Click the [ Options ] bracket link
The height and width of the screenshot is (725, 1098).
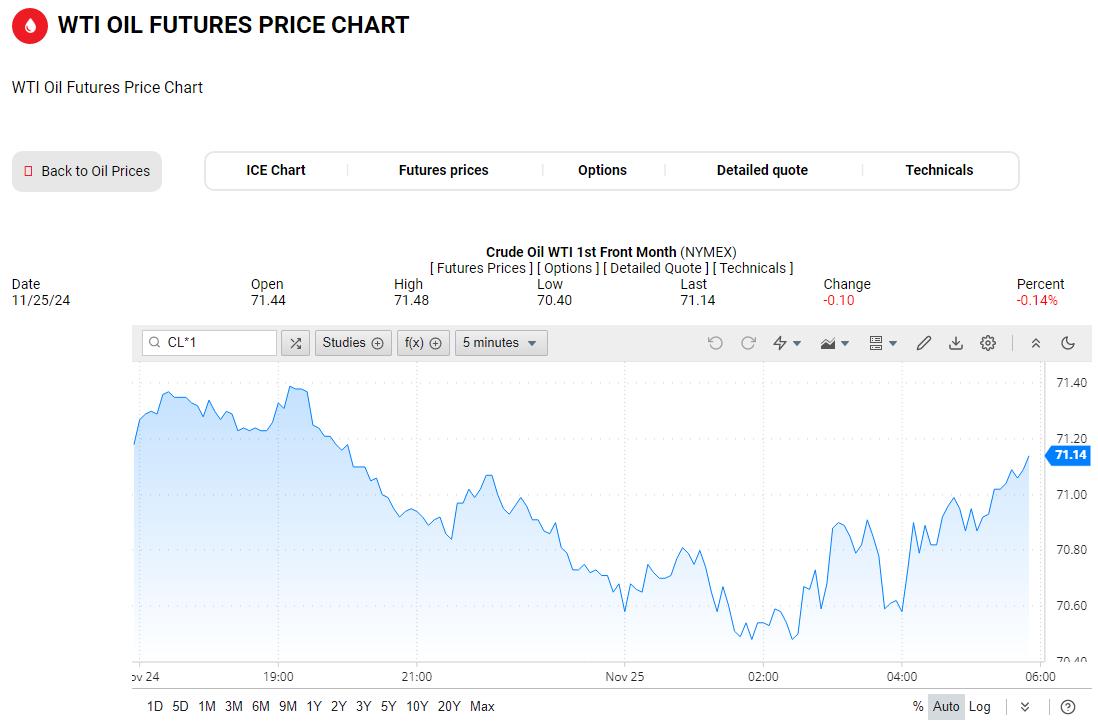click(x=568, y=268)
